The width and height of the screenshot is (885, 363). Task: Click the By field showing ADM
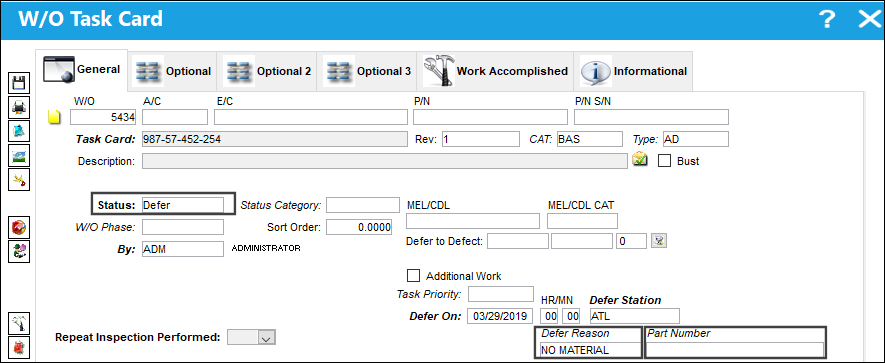point(182,249)
